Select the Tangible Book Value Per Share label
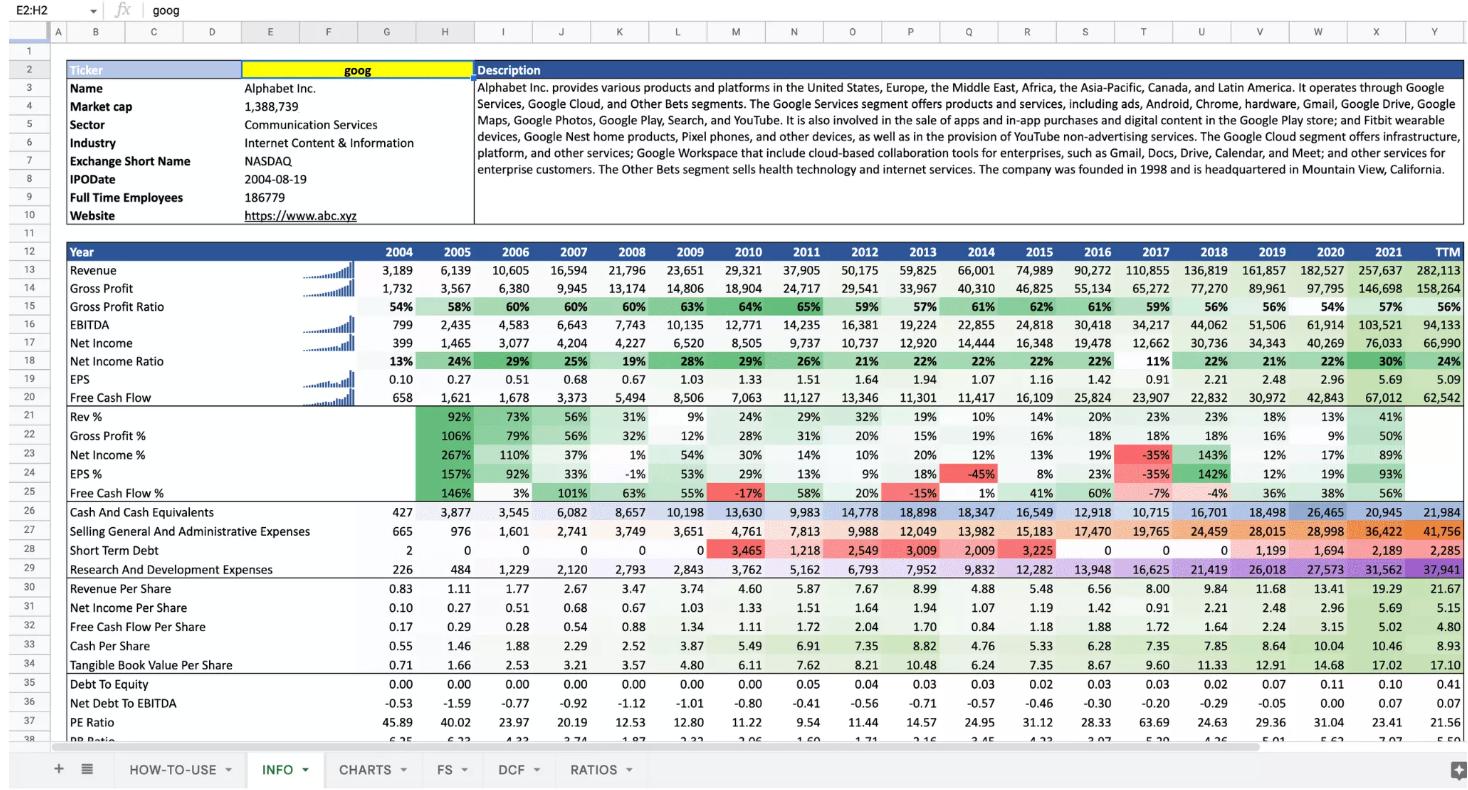Viewport: 1468px width, 790px height. pyautogui.click(x=151, y=665)
